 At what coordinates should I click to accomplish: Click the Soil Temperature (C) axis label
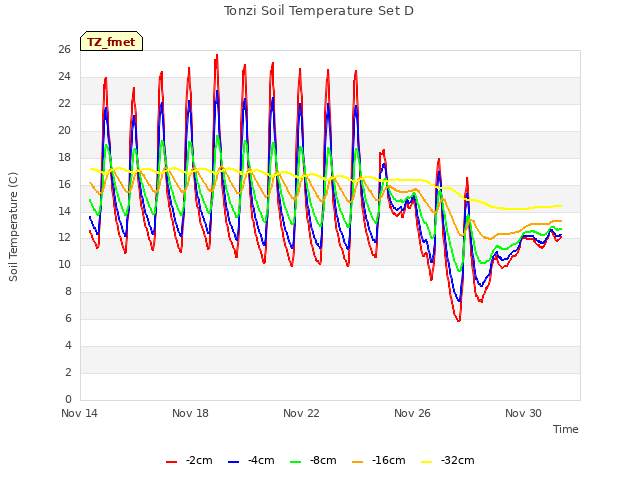point(13,227)
